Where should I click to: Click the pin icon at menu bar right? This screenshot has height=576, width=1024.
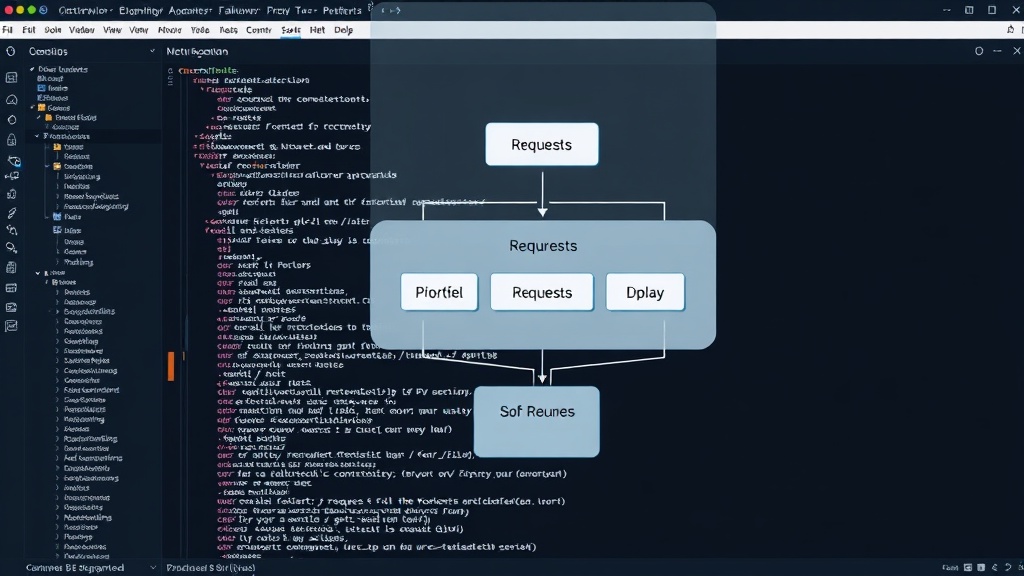pyautogui.click(x=1010, y=29)
